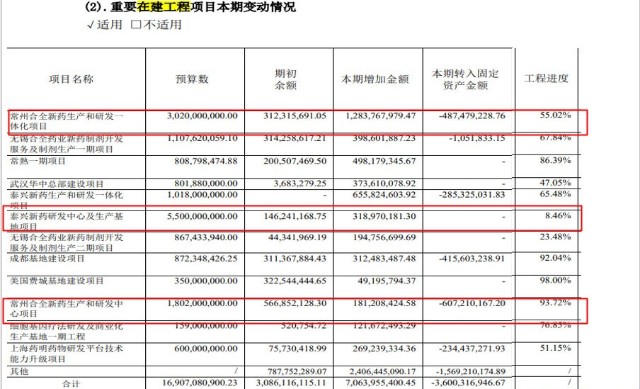Tick the 不适用 checkbox

point(136,25)
